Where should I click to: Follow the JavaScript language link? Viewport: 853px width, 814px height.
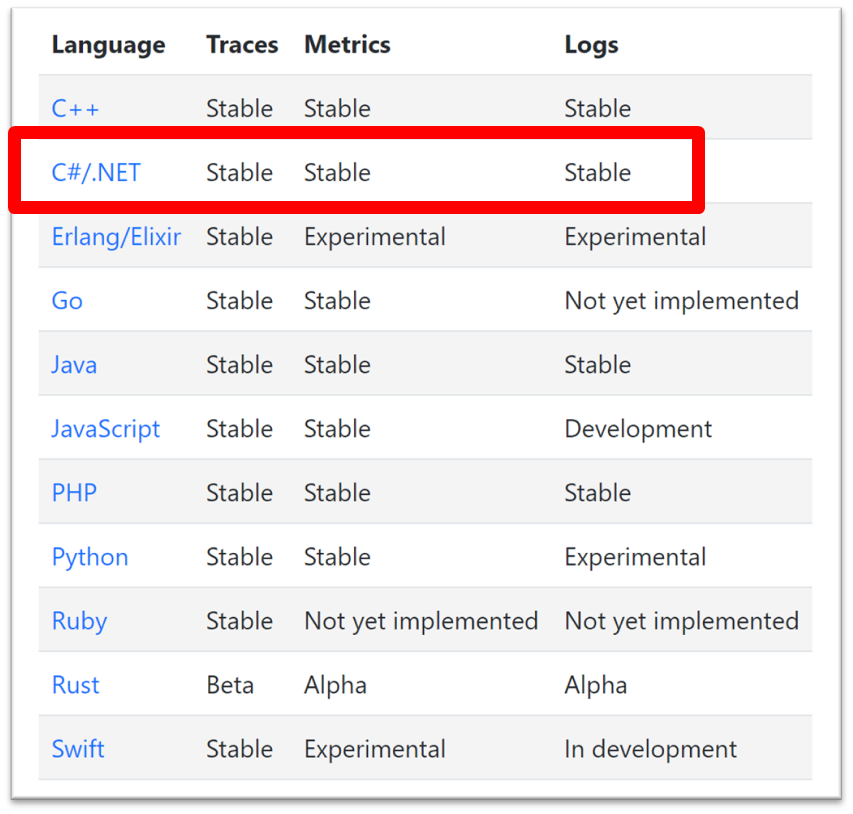click(x=106, y=429)
